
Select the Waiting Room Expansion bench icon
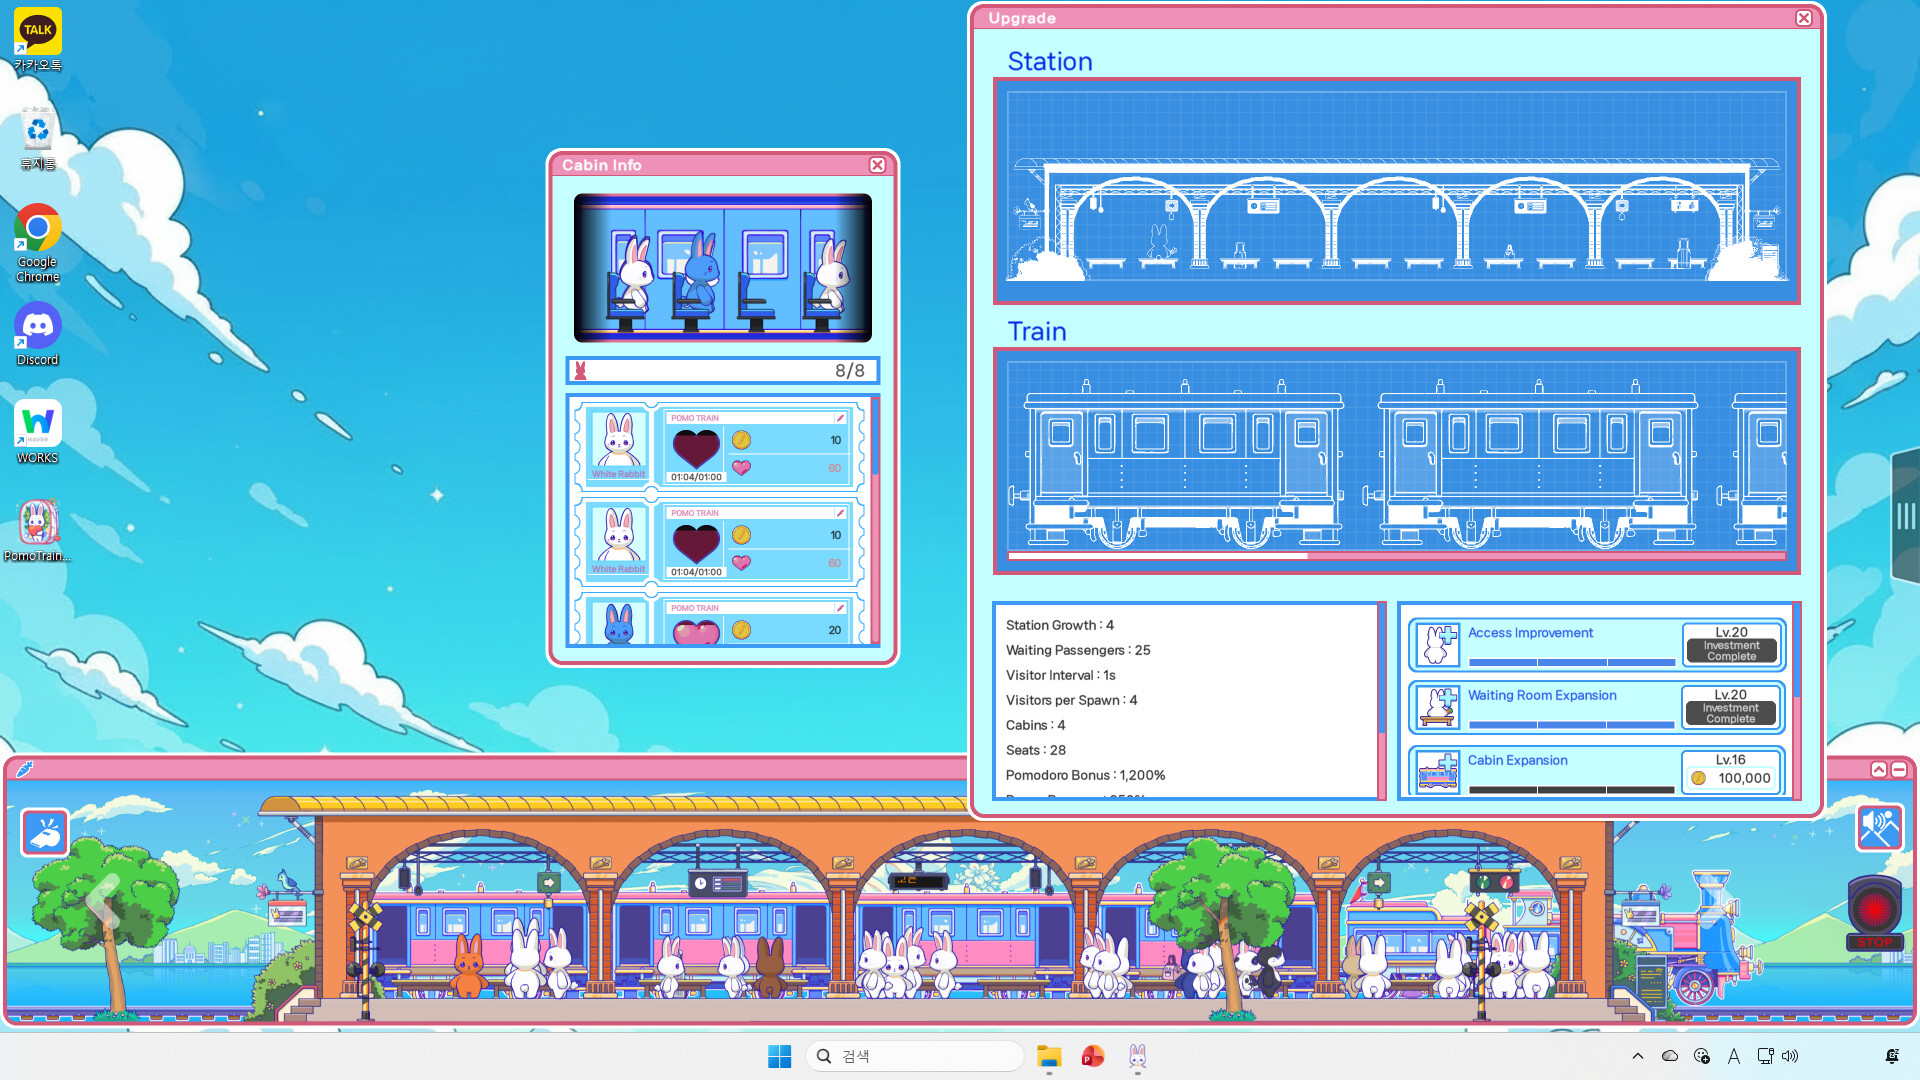pos(1440,707)
